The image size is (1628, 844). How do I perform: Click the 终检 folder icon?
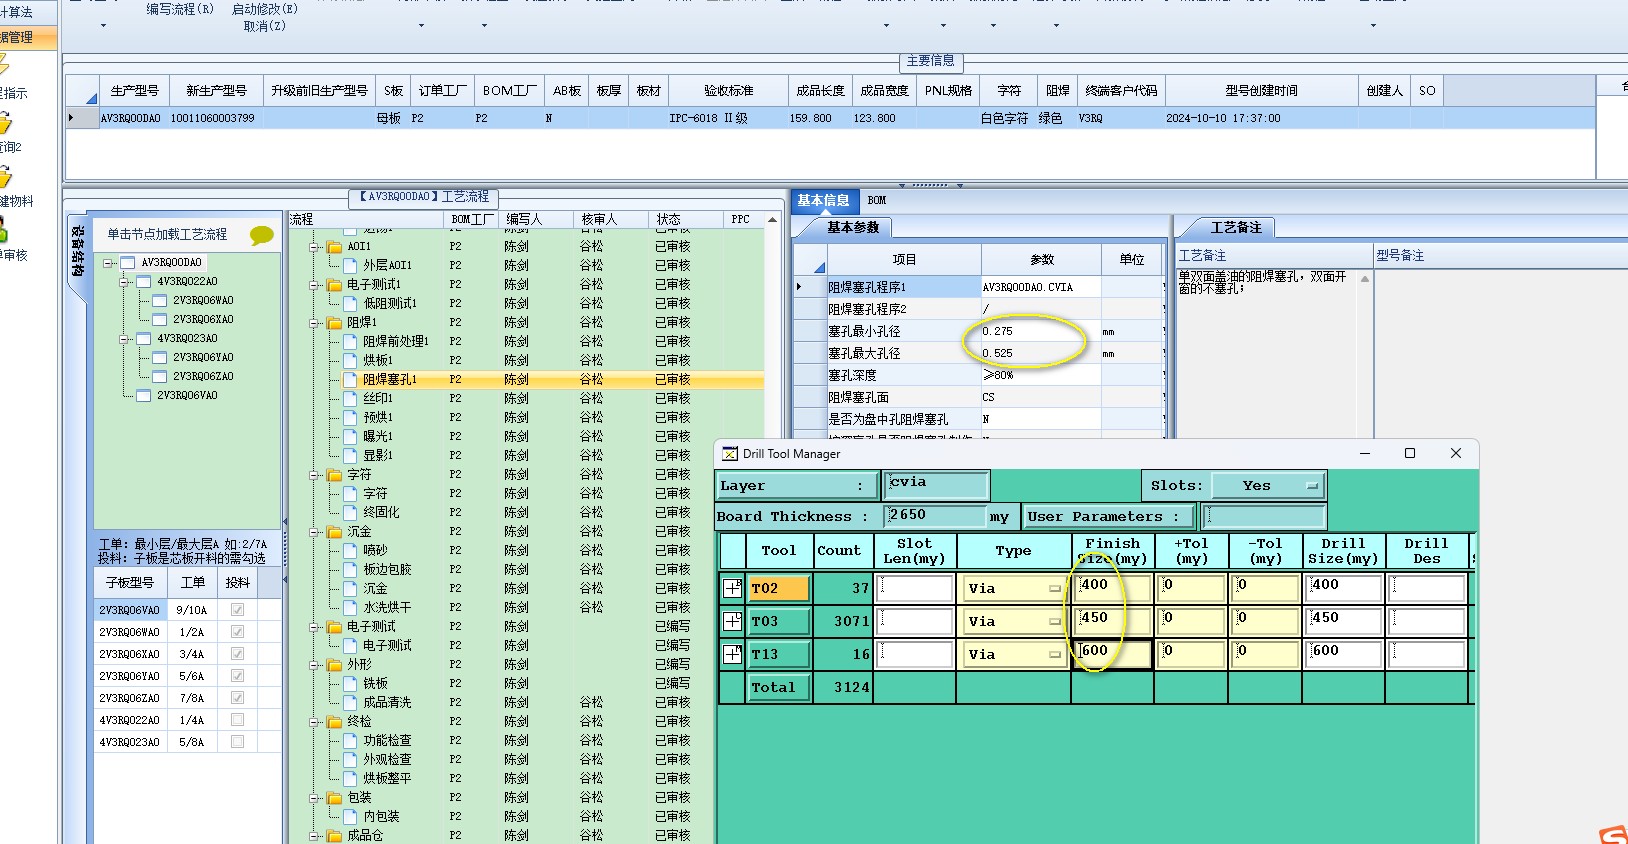tap(334, 721)
